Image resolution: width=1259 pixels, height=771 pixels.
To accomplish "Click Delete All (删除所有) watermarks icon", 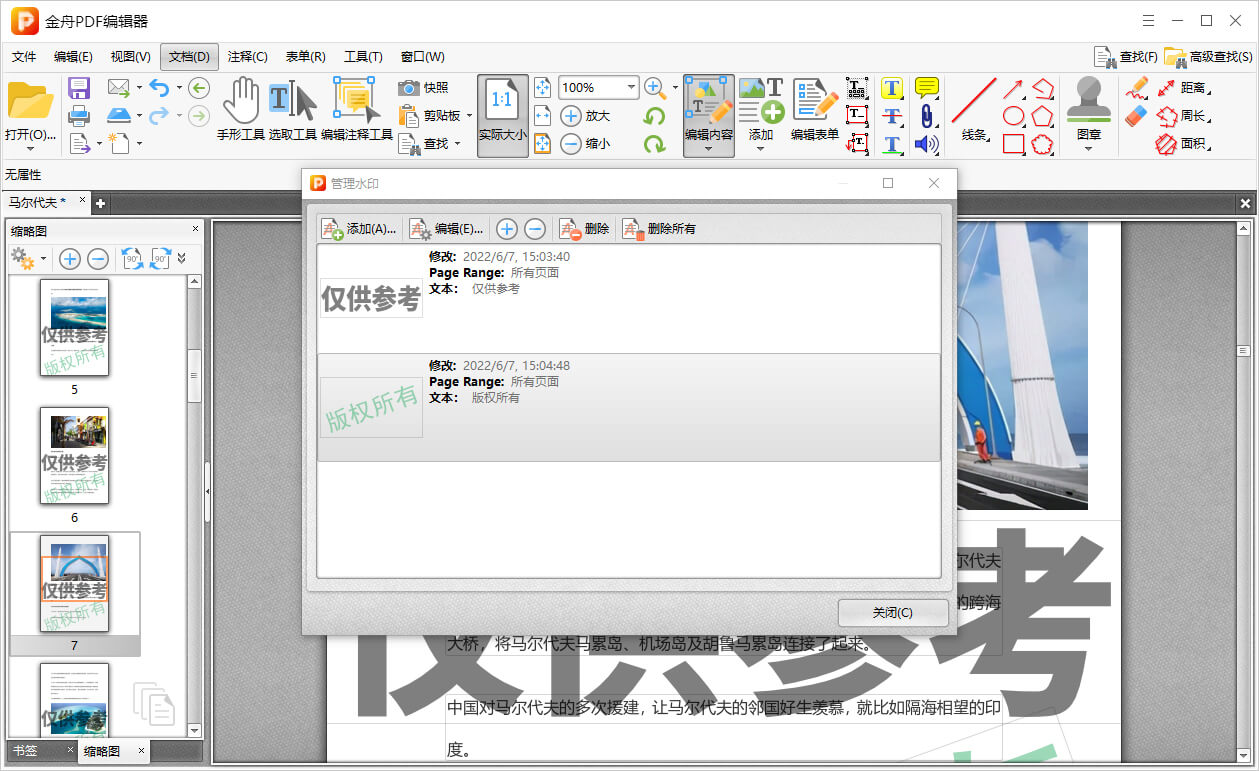I will (660, 229).
